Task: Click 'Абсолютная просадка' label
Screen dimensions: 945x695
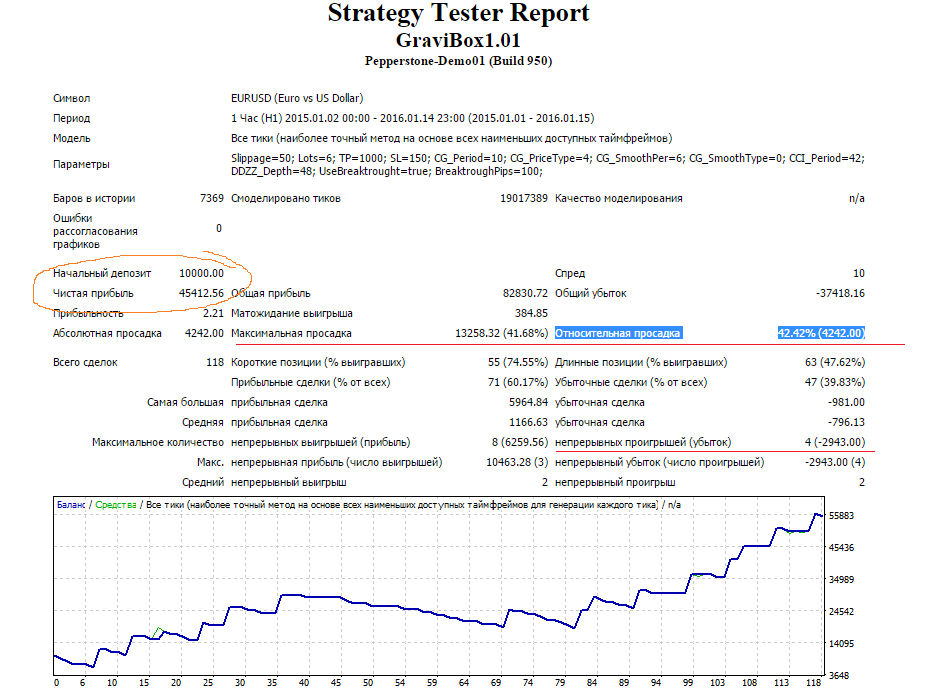Action: 107,333
